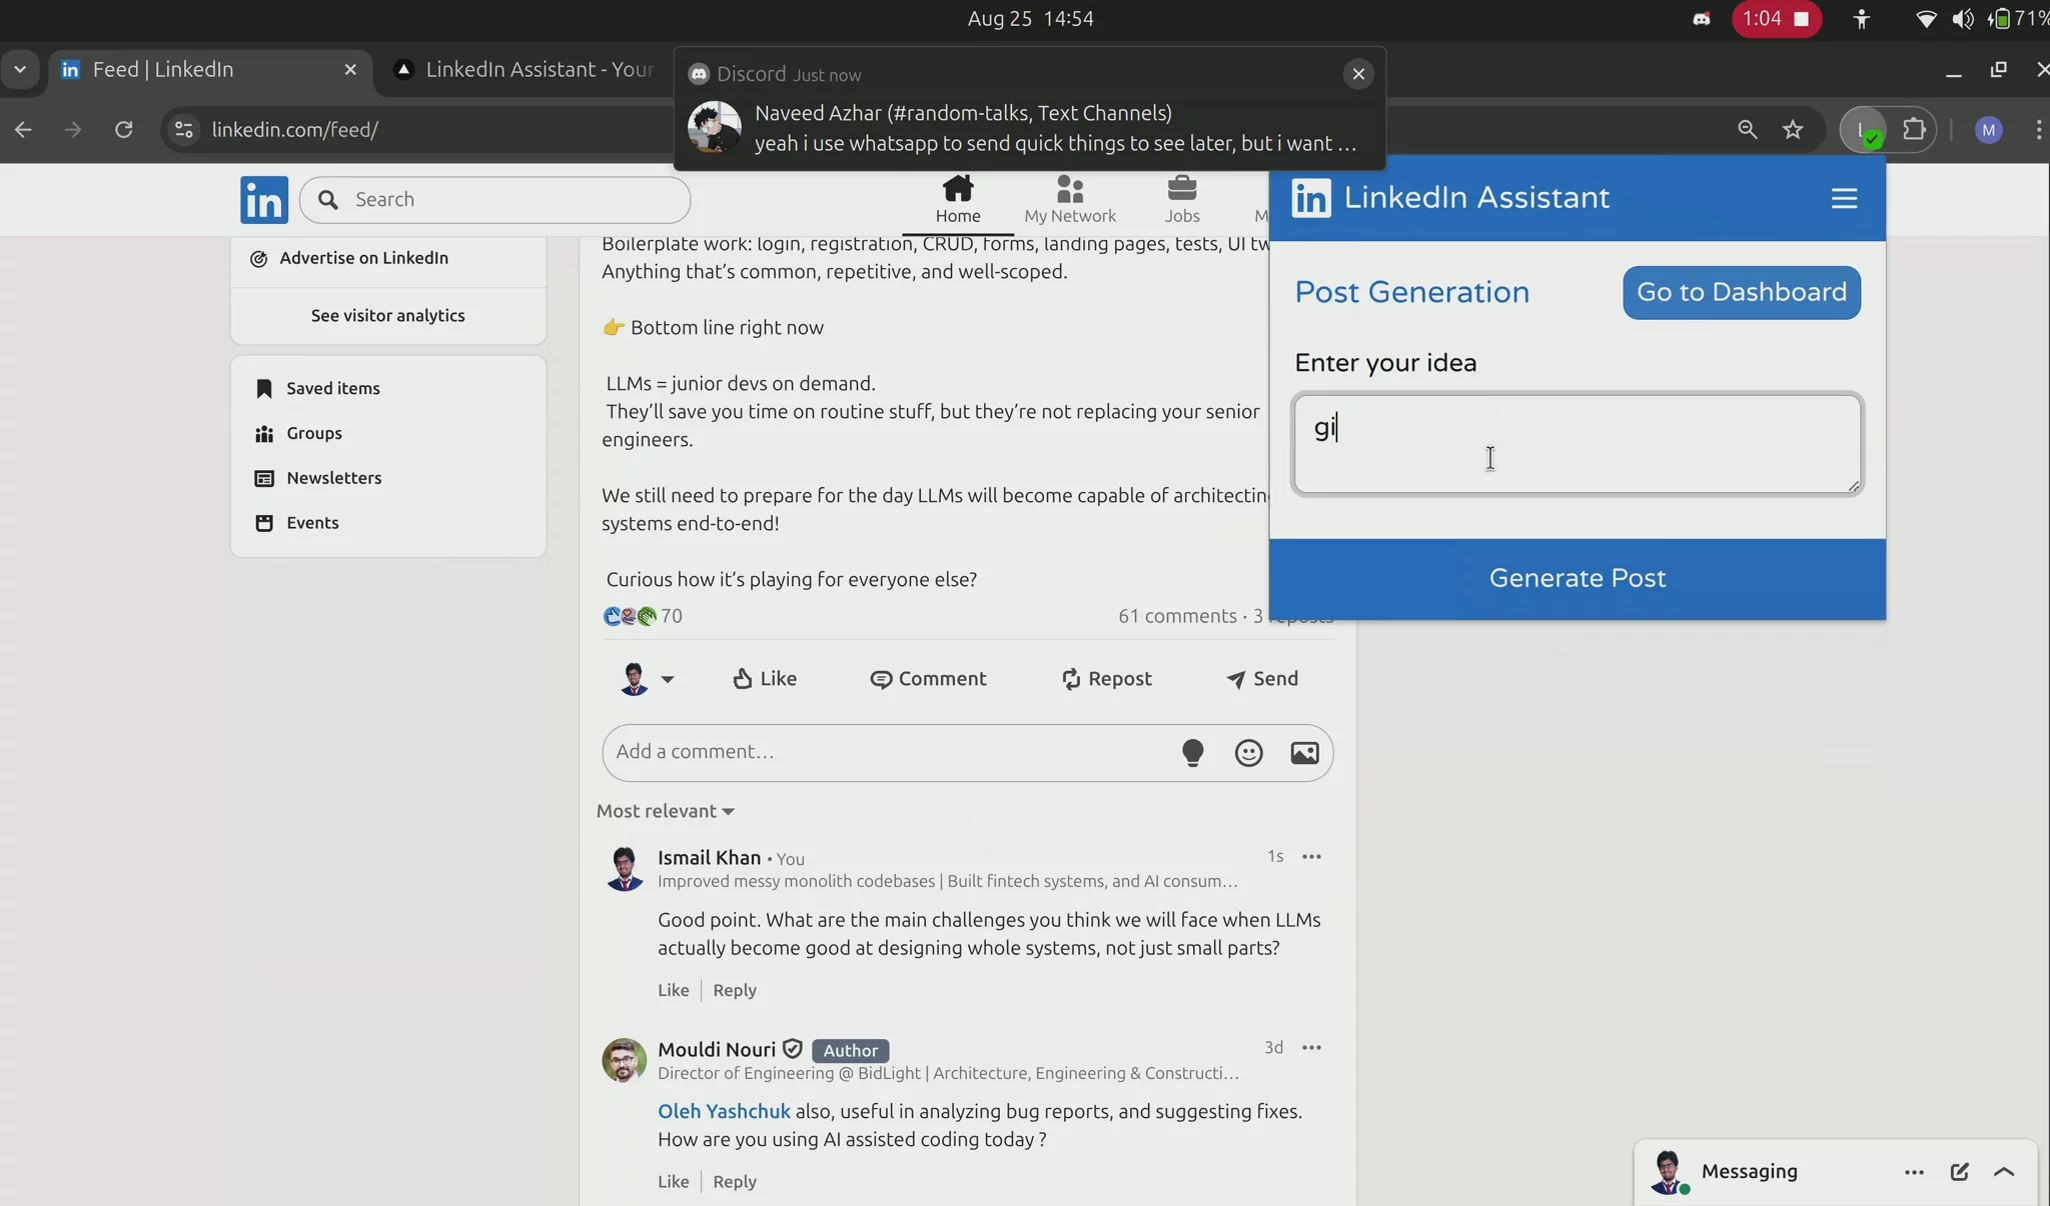Open Oleh Yashchuk's profile link
Image resolution: width=2050 pixels, height=1206 pixels.
point(723,1111)
